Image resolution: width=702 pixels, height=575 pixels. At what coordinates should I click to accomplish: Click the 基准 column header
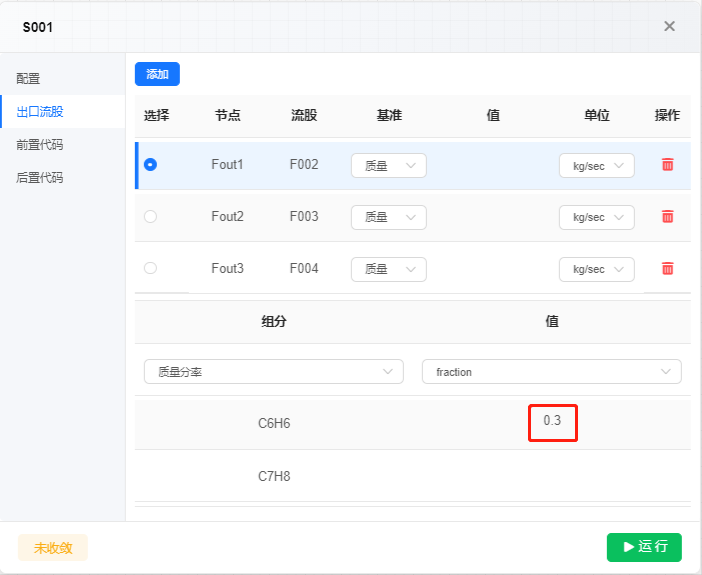(389, 116)
